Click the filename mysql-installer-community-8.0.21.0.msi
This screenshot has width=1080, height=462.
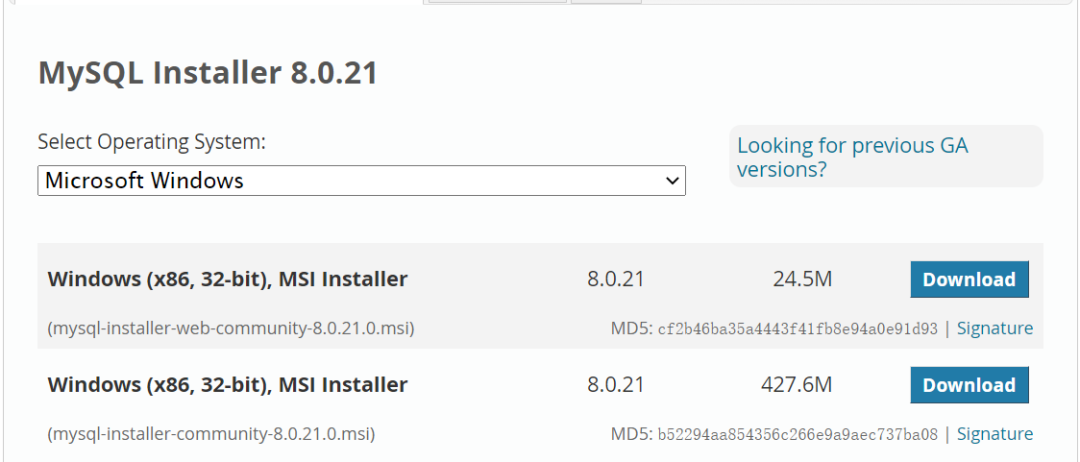tap(211, 434)
